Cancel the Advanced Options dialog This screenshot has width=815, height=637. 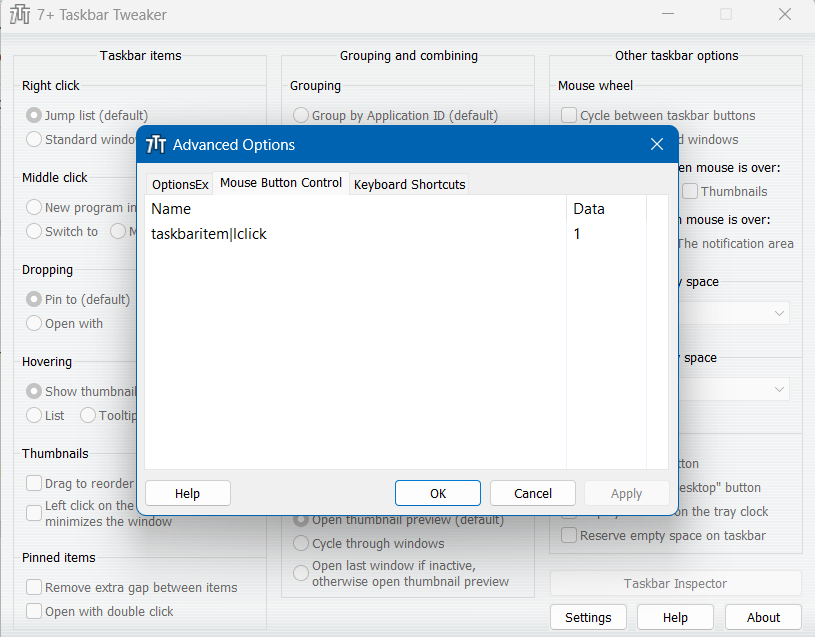click(533, 493)
